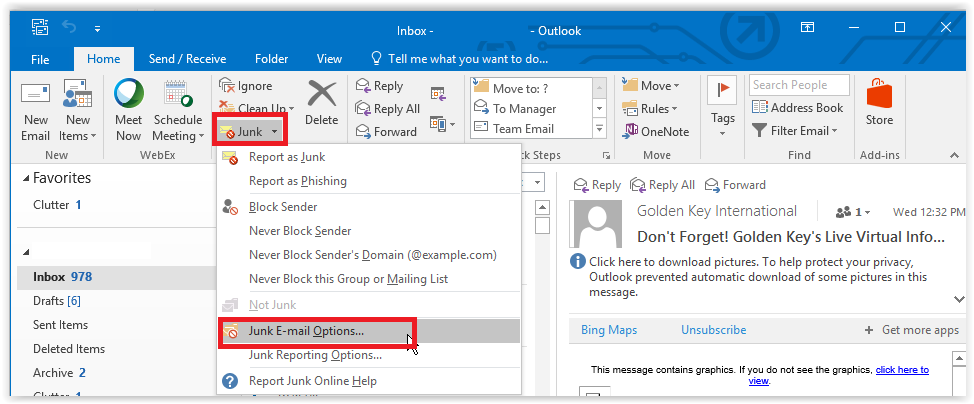Click the recipients count people icon
The width and height of the screenshot is (974, 404).
click(x=851, y=212)
